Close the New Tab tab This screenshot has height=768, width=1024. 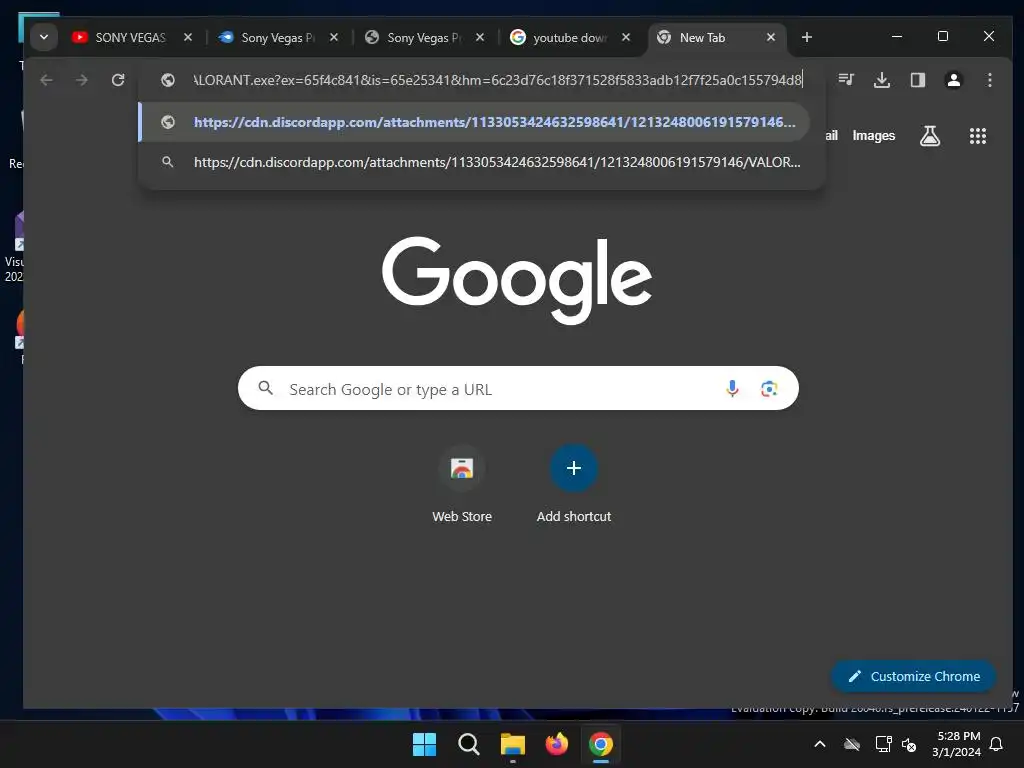771,37
